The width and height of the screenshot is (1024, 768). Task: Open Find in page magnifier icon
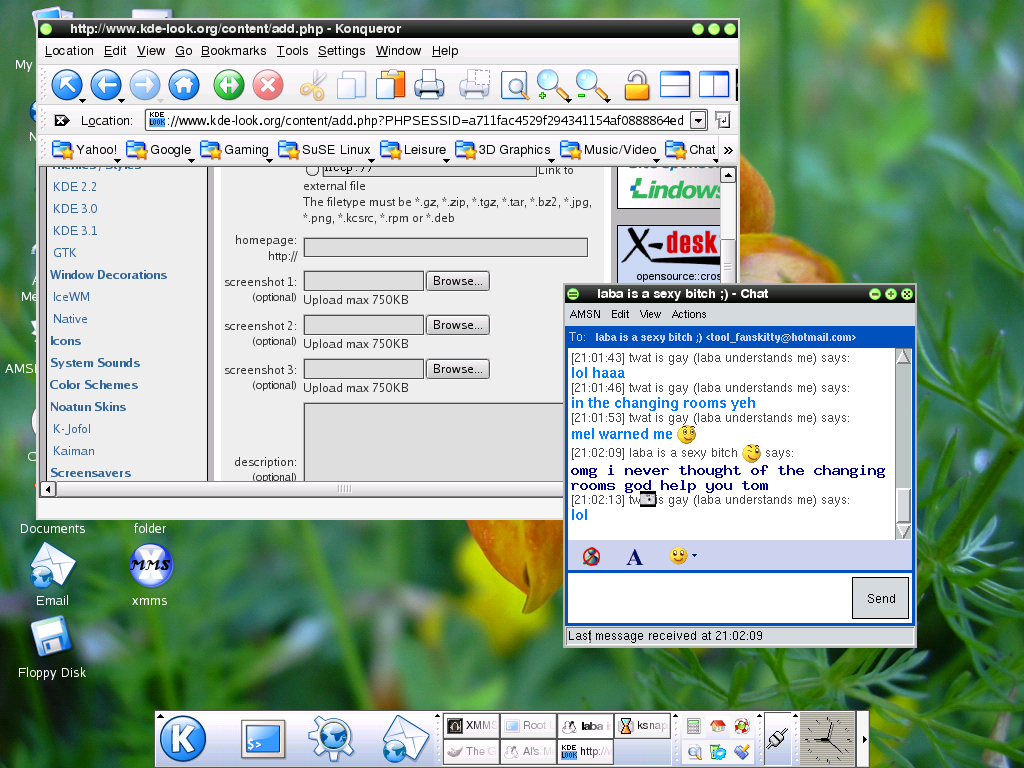(x=515, y=85)
